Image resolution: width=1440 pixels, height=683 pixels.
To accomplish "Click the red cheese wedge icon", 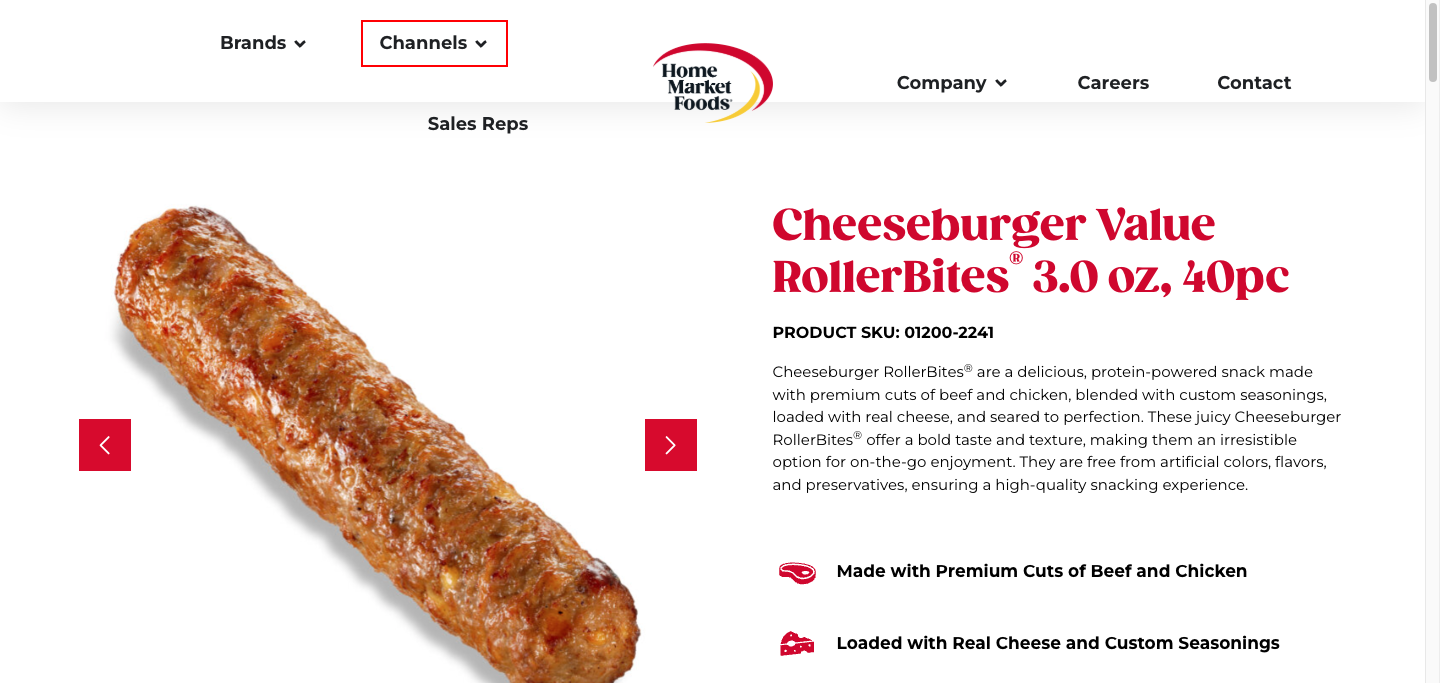I will pyautogui.click(x=797, y=644).
